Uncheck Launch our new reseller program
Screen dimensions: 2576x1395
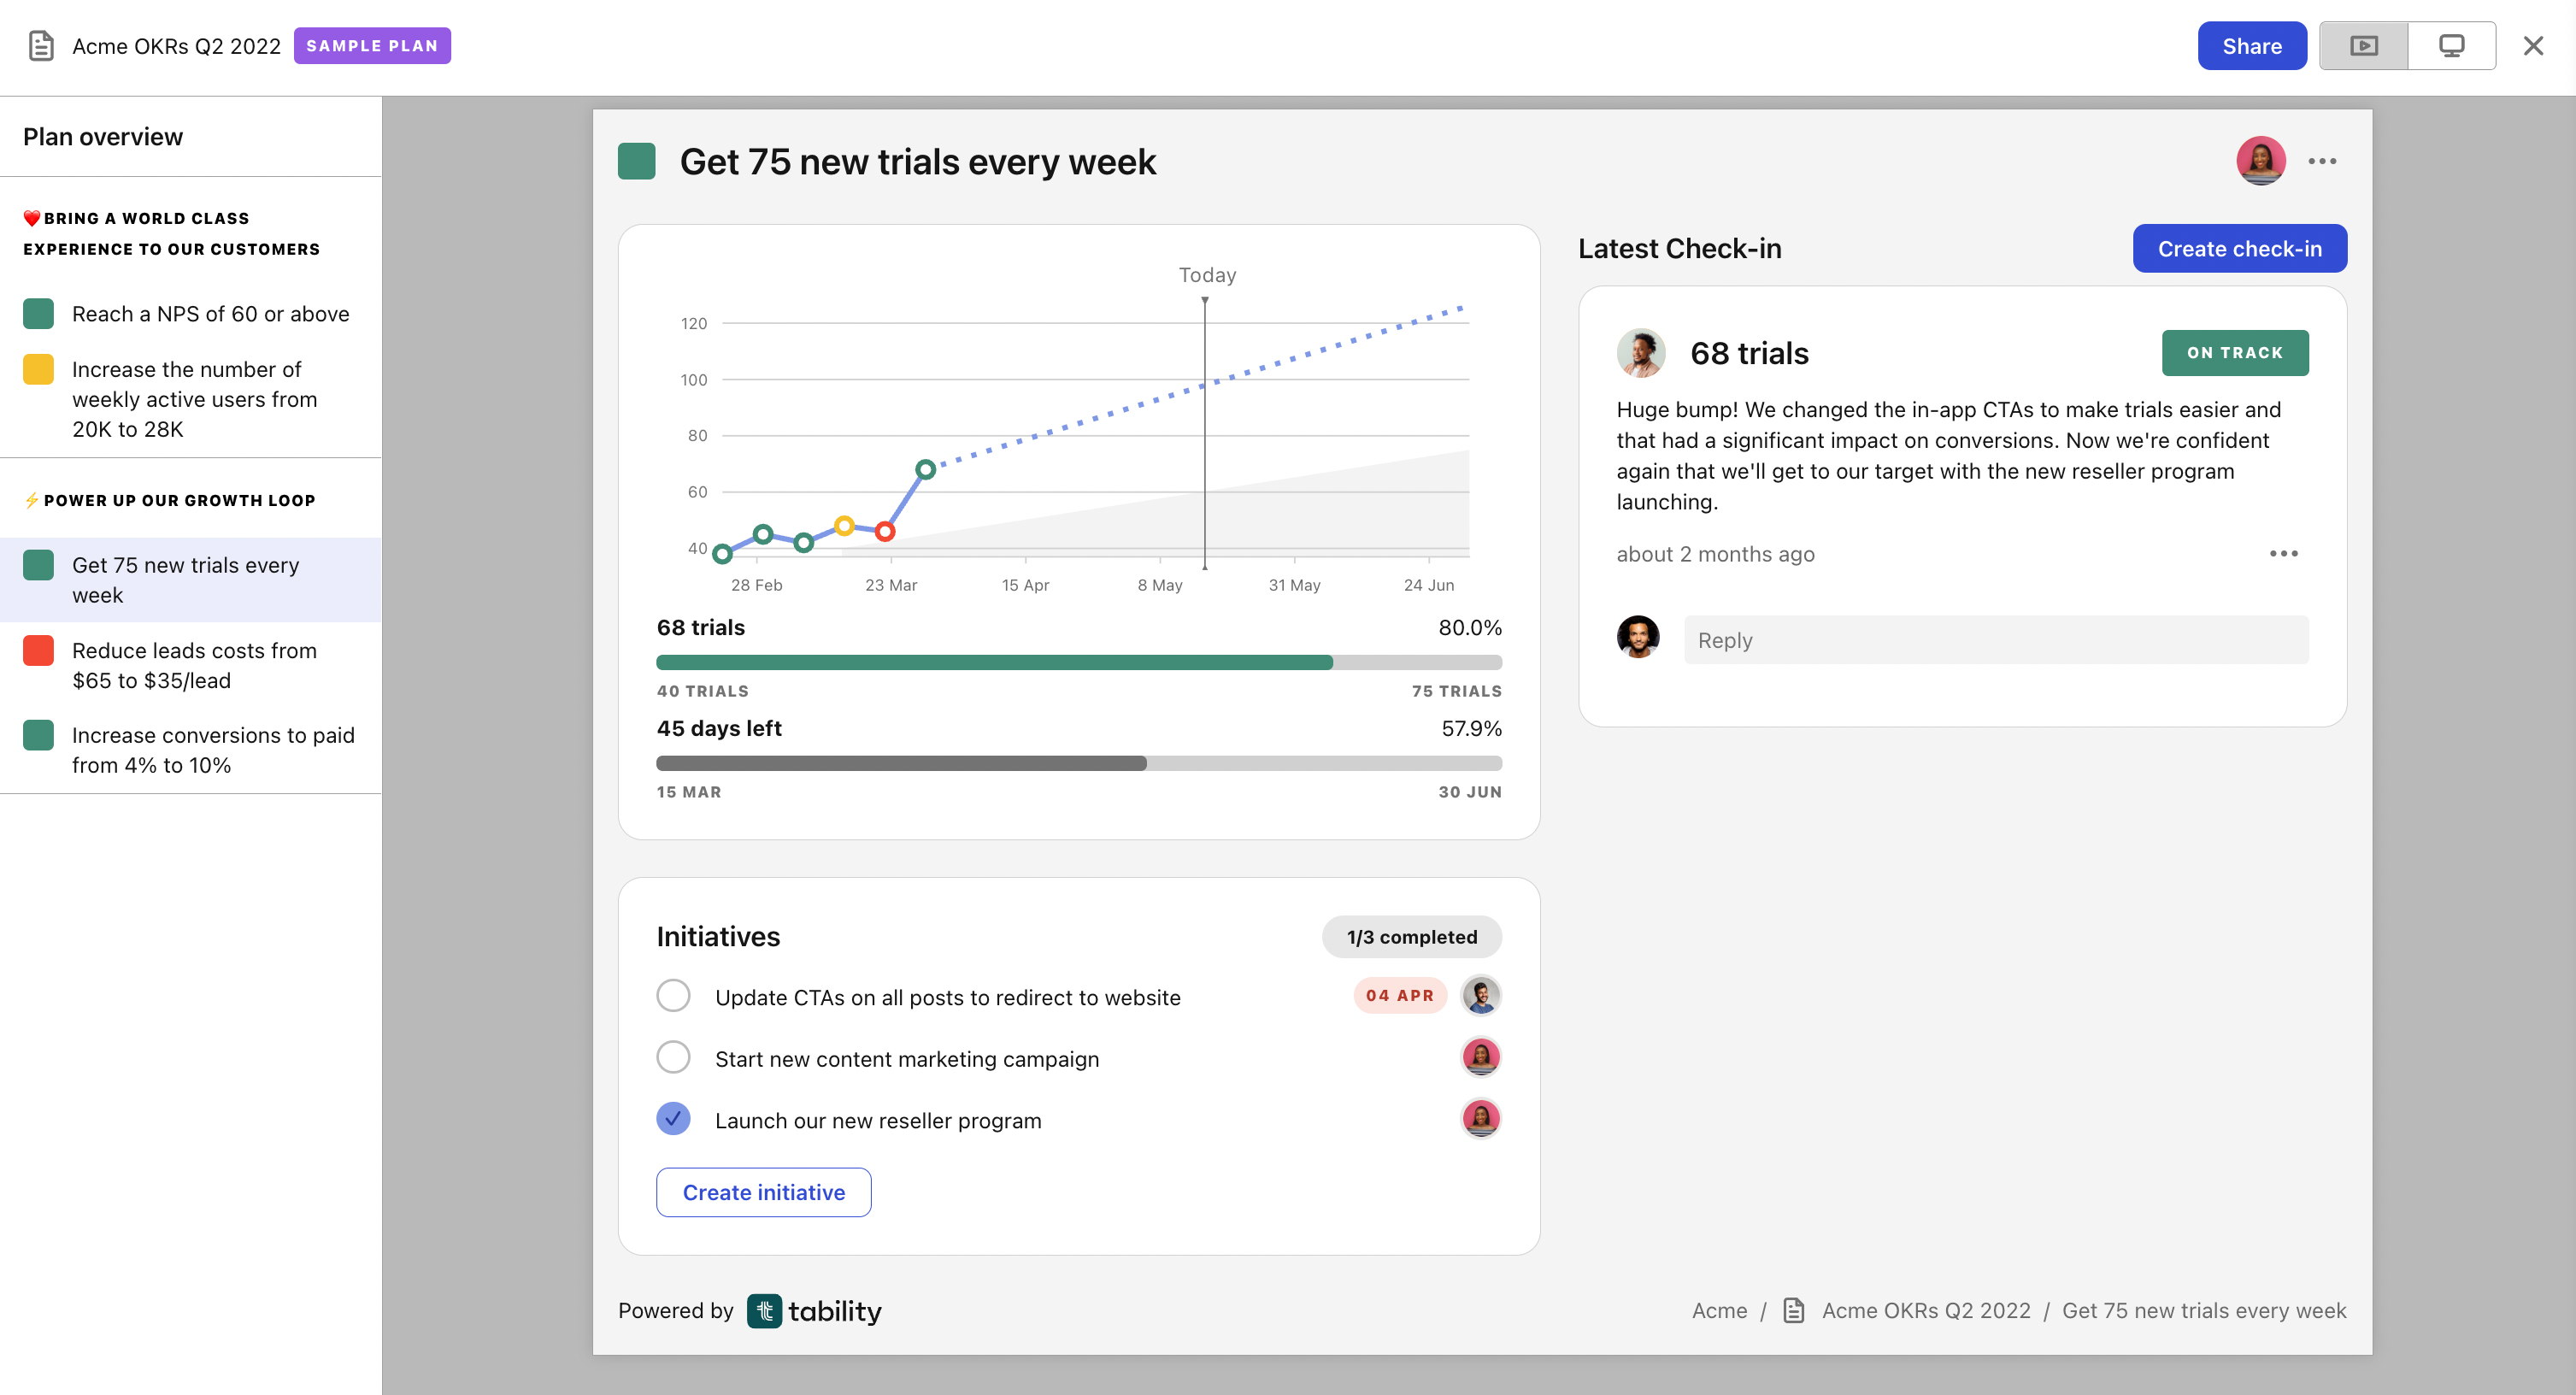coord(673,1119)
